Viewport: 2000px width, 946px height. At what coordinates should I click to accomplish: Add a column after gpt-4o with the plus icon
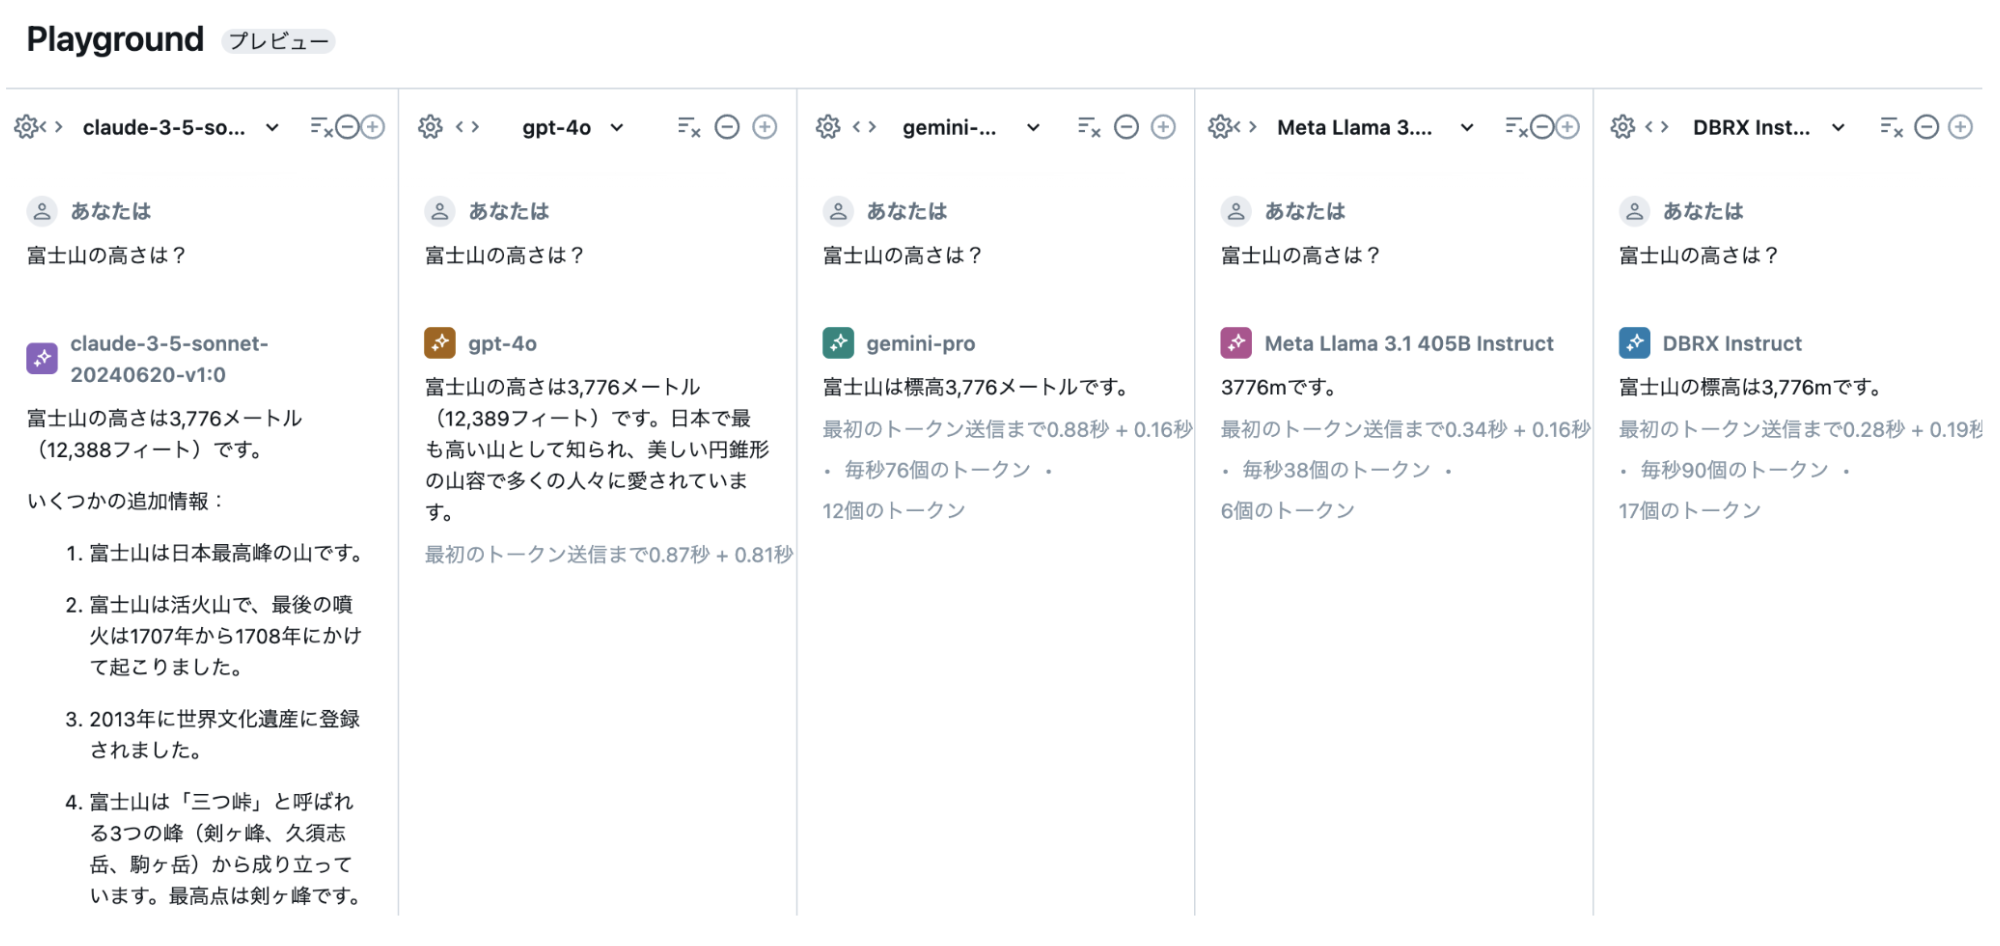765,127
